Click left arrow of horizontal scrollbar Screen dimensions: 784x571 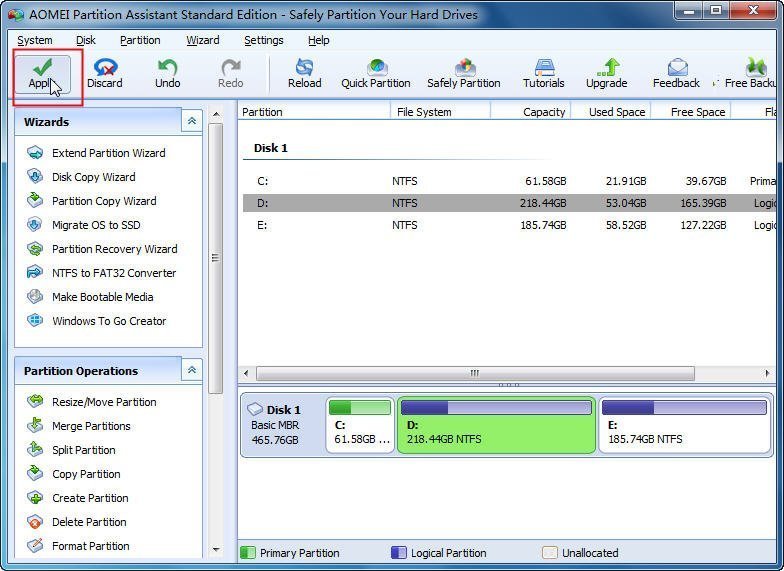click(x=246, y=373)
